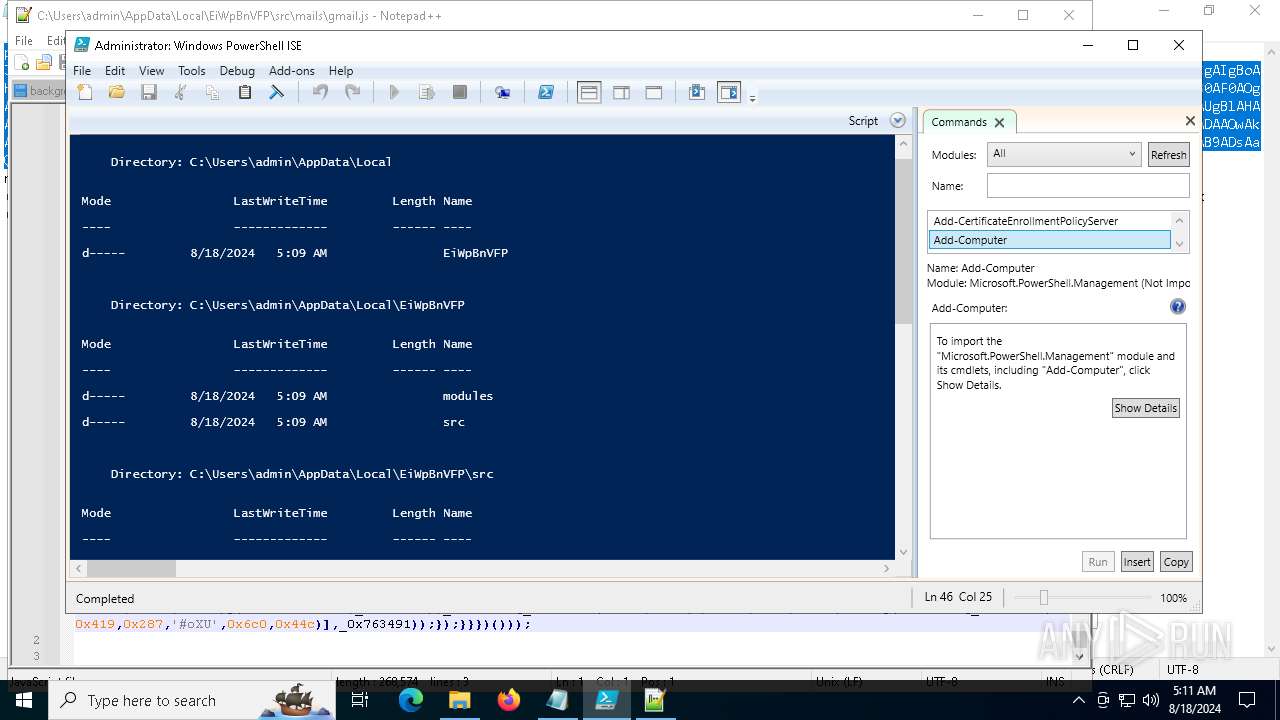Adjust the zoom slider at 100%
Image resolution: width=1280 pixels, height=720 pixels.
(1043, 597)
